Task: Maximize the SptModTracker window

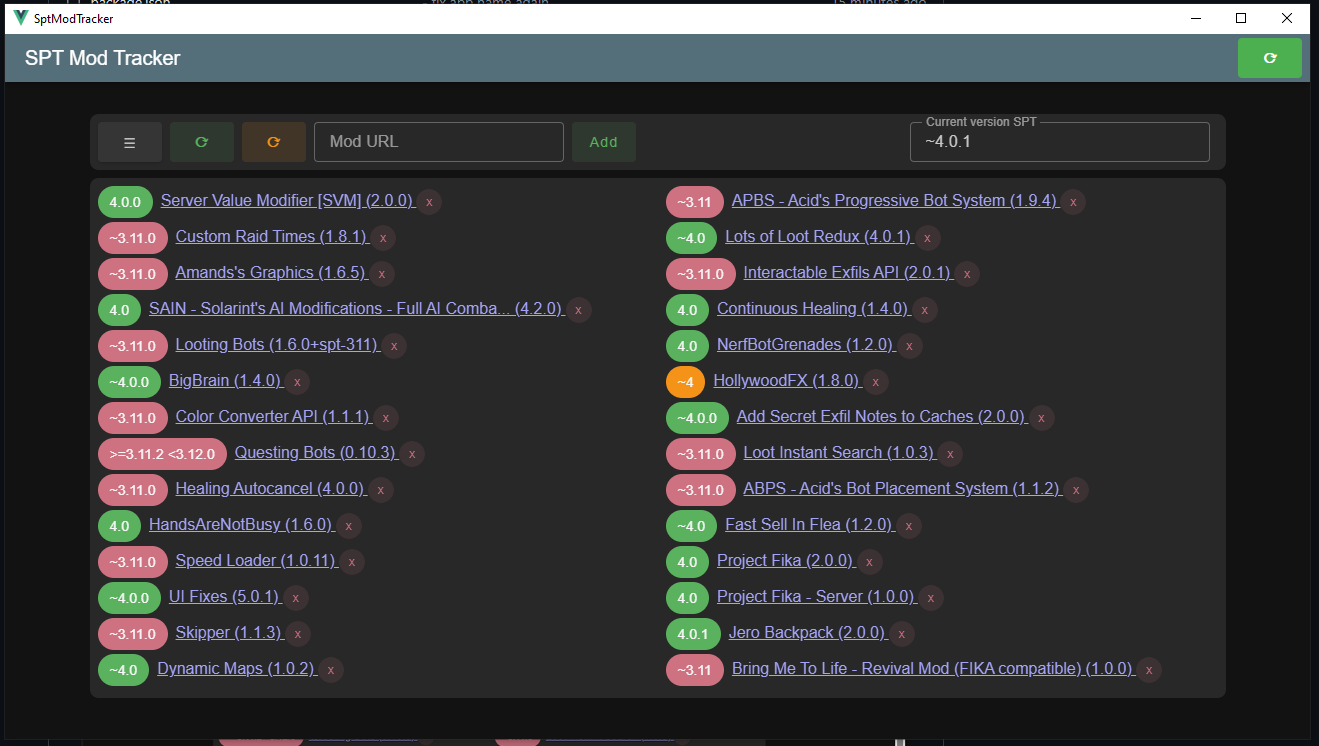Action: pos(1241,18)
